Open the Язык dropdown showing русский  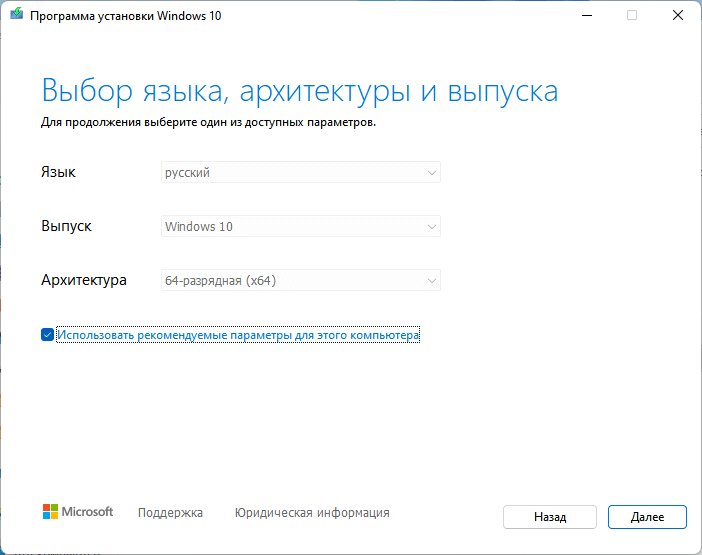[x=300, y=172]
